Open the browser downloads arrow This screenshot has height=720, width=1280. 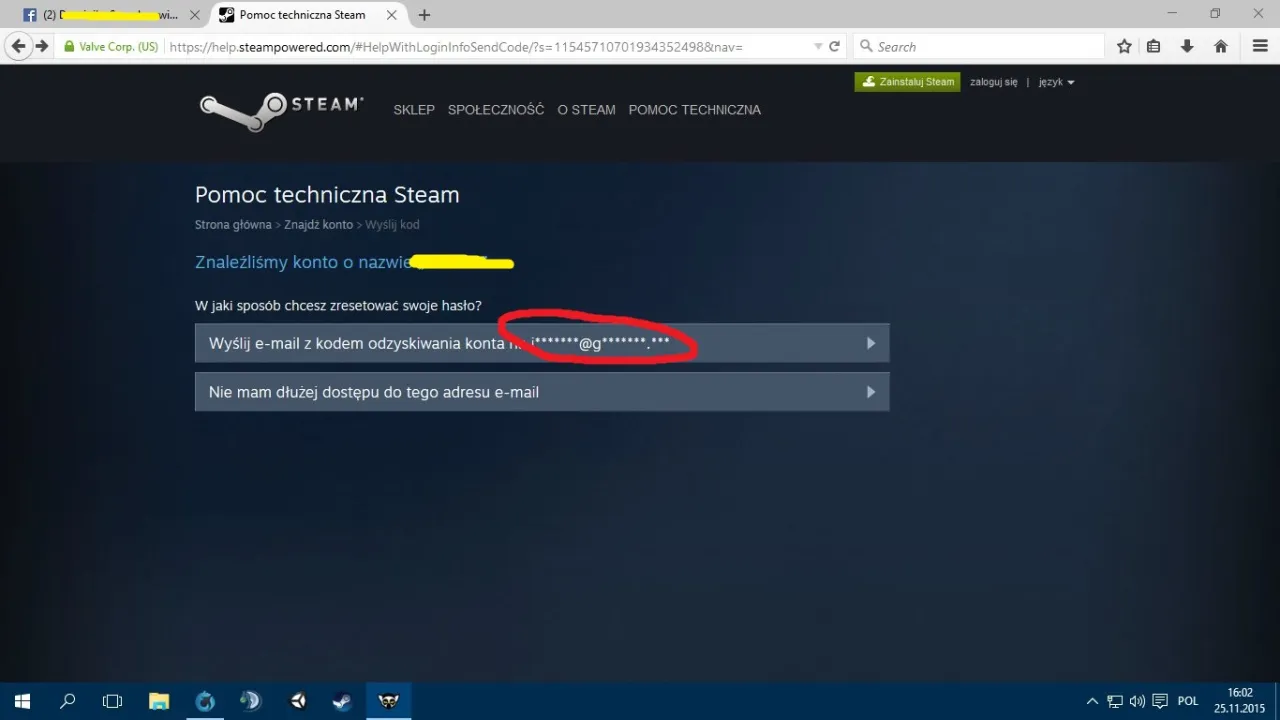[1187, 47]
